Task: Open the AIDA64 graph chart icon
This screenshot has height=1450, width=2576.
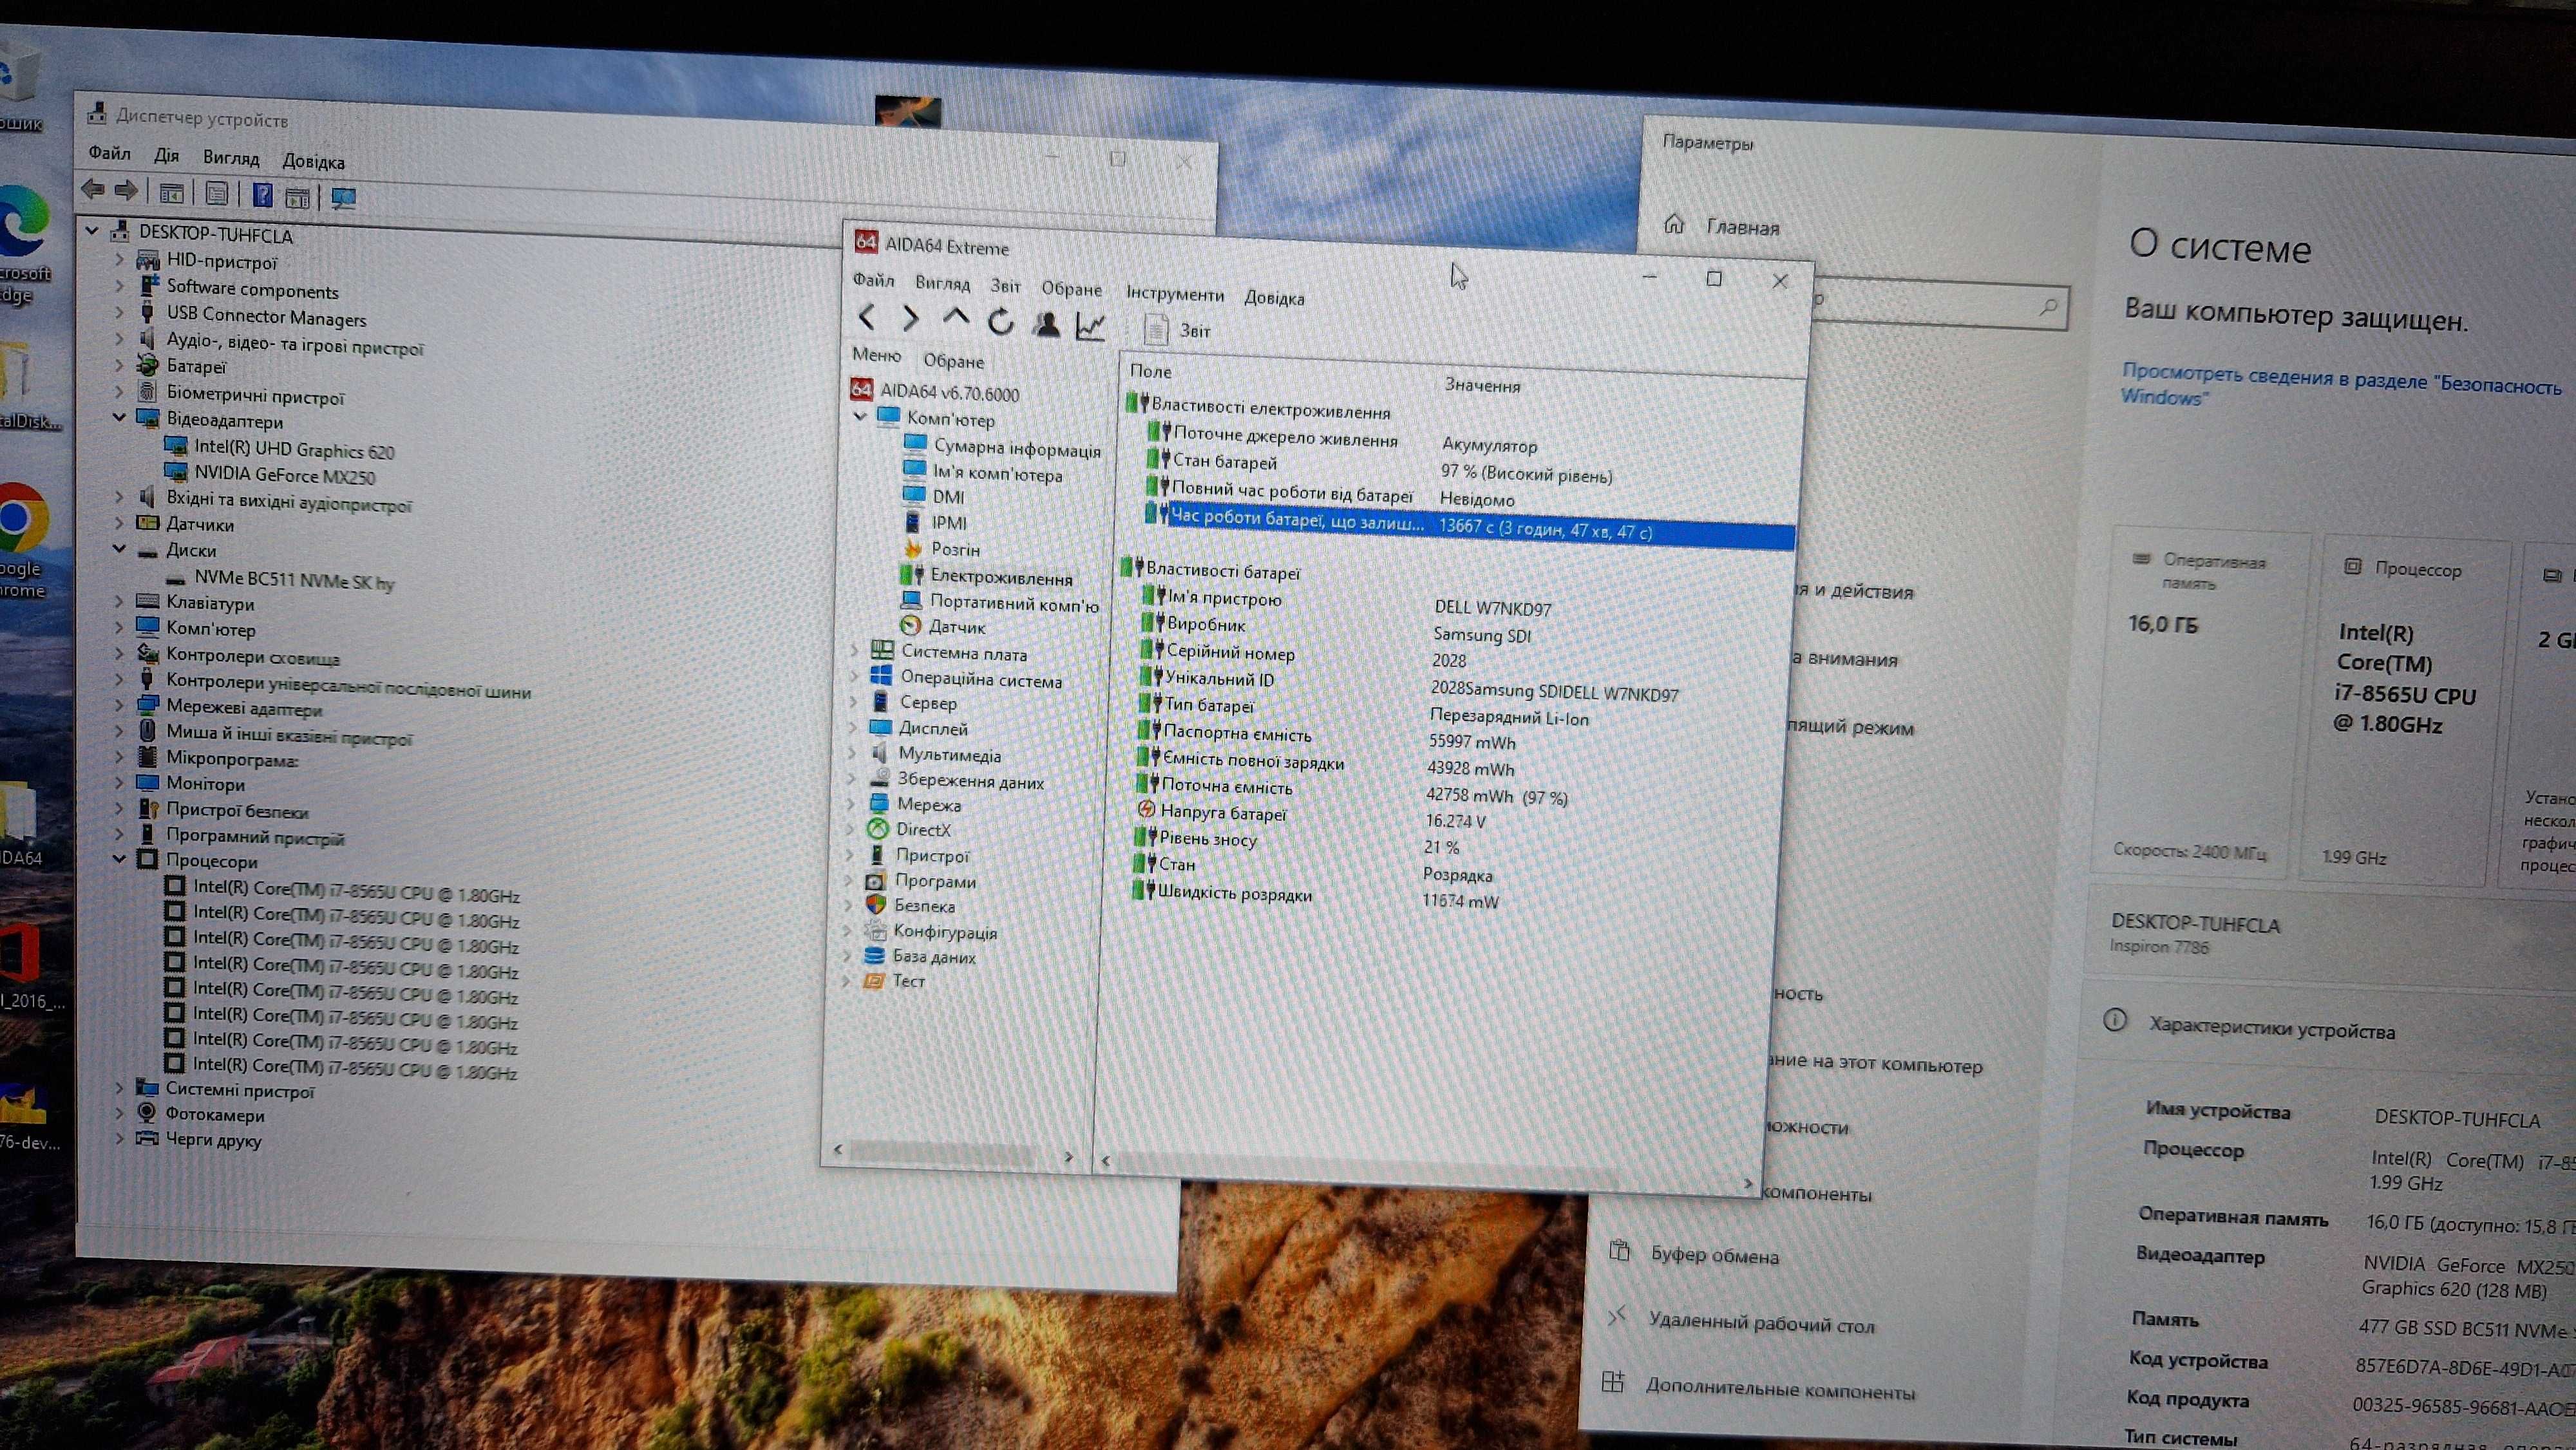Action: pos(1090,325)
